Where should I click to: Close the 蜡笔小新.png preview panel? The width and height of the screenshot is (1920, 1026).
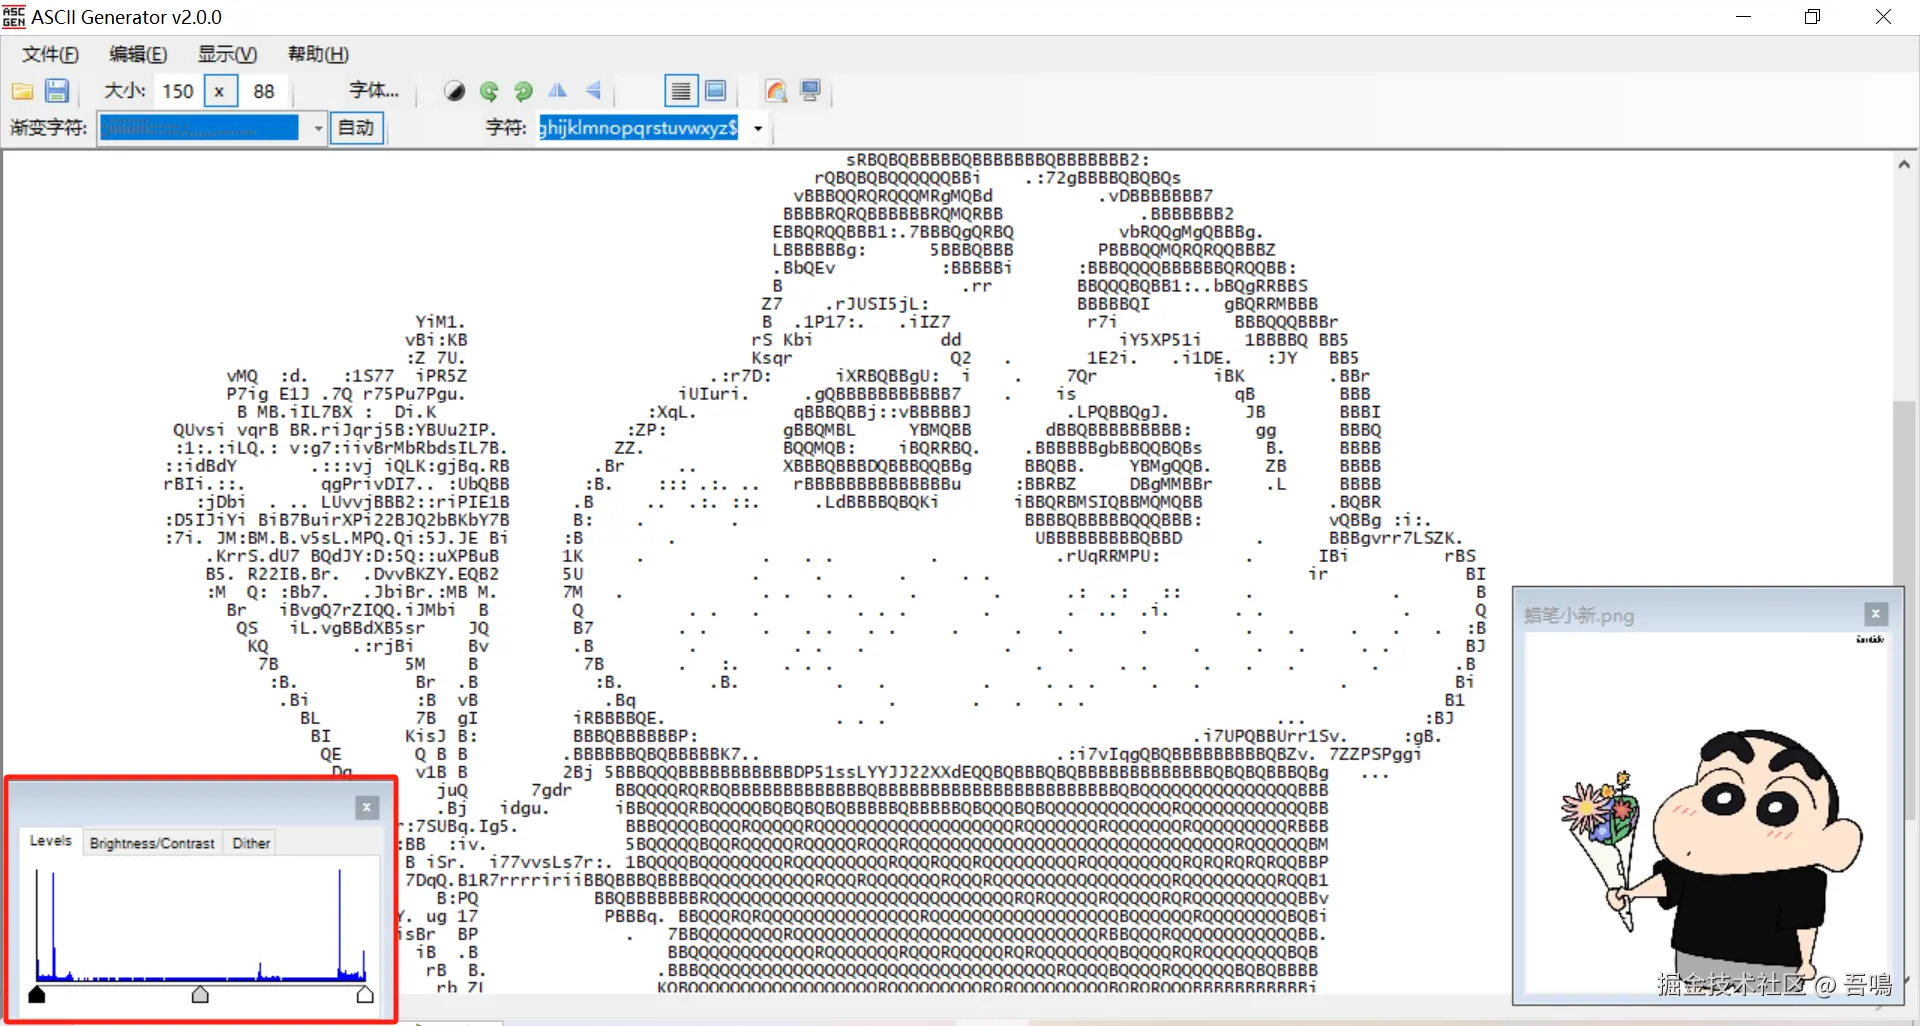point(1876,614)
